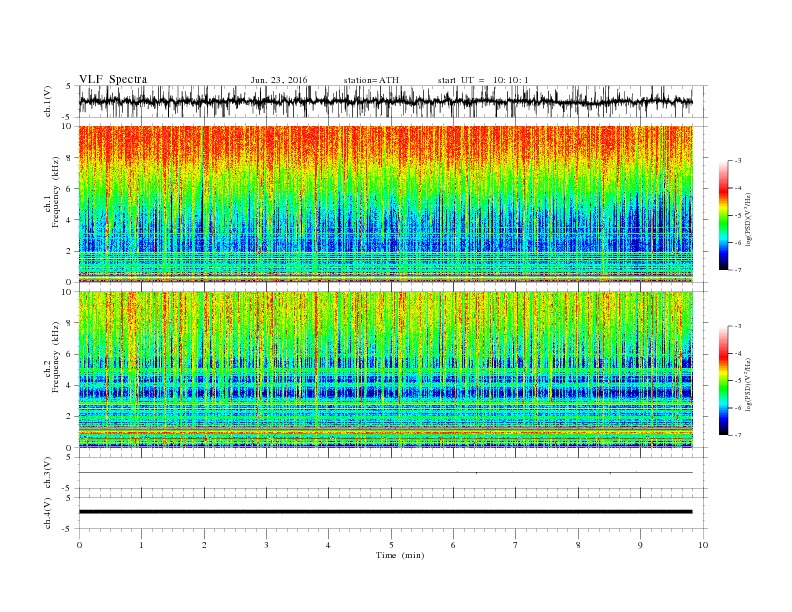Select the "start UT = 10:10:1" header text

point(483,80)
